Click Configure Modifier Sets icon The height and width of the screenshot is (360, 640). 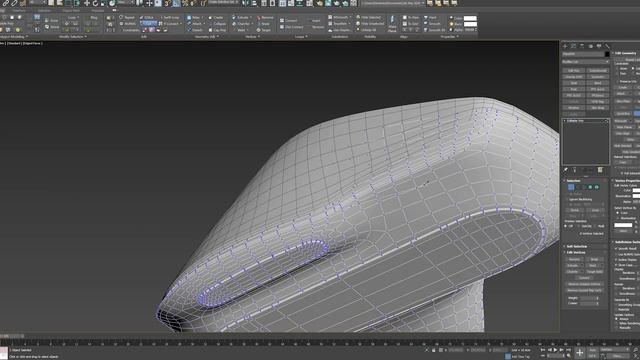[600, 170]
